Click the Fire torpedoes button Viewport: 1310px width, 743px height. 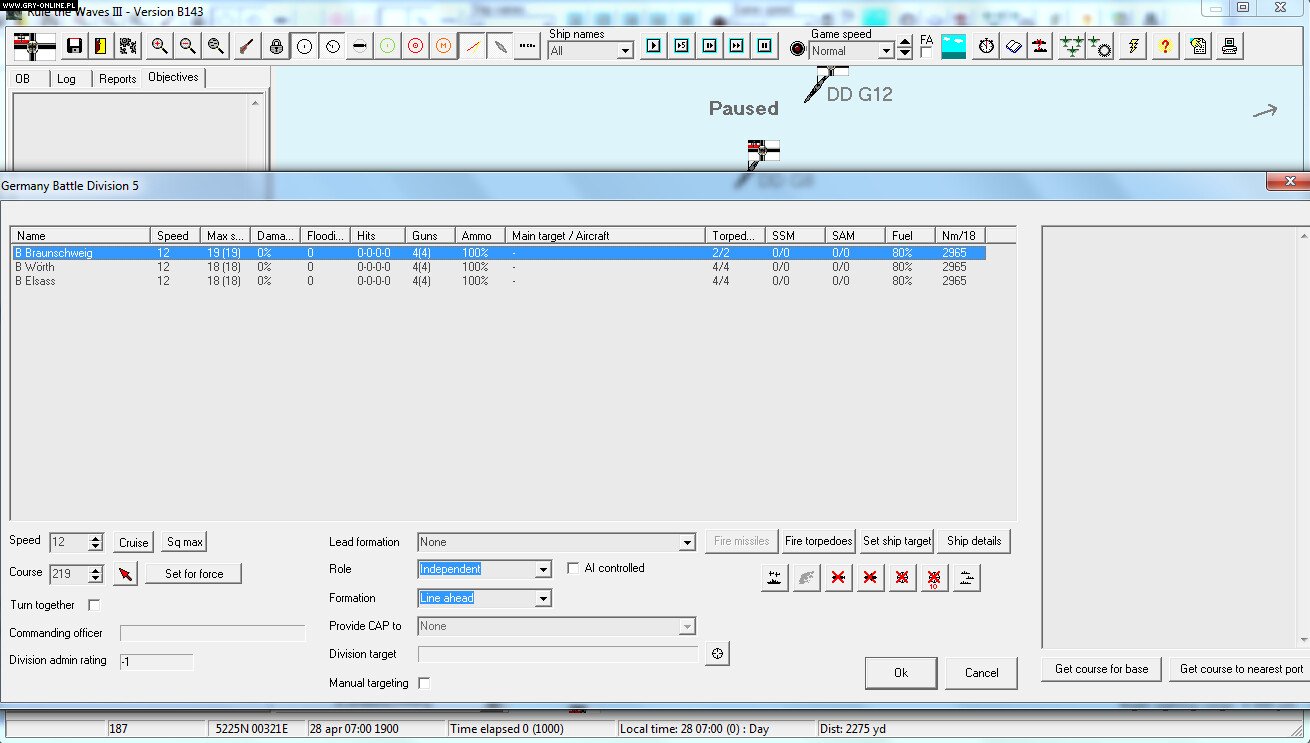(818, 540)
